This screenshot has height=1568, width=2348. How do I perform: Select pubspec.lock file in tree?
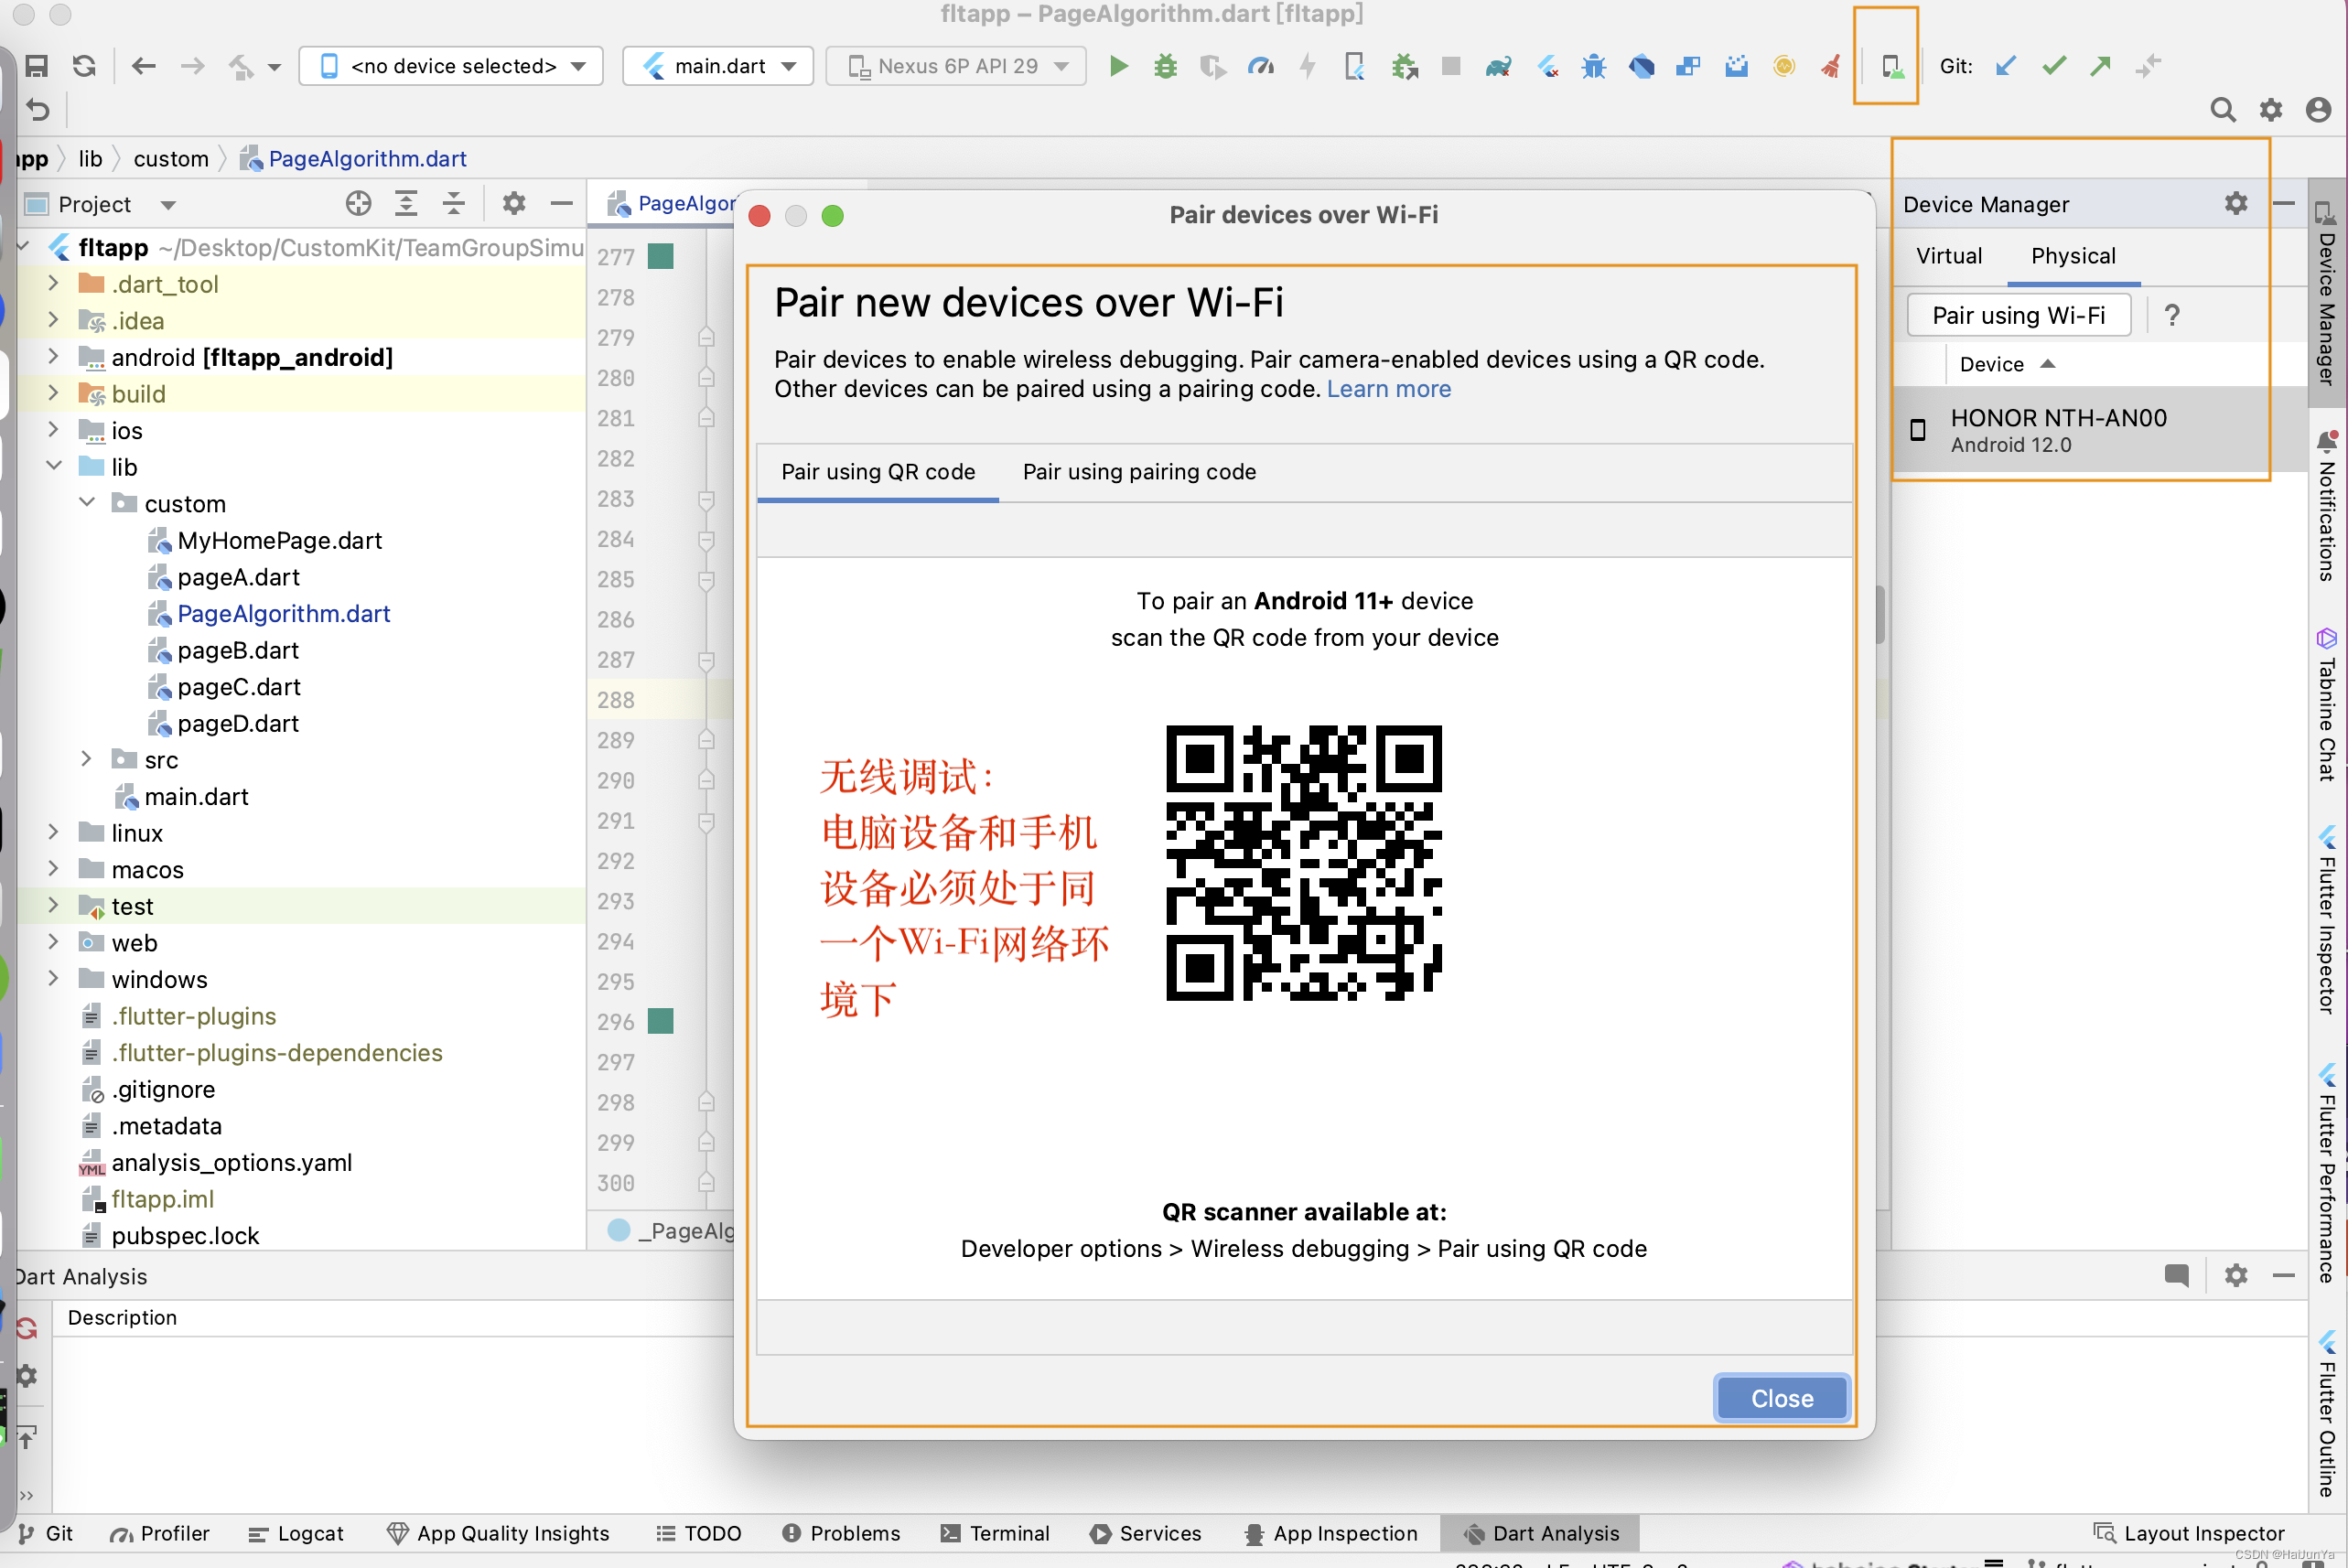tap(185, 1235)
